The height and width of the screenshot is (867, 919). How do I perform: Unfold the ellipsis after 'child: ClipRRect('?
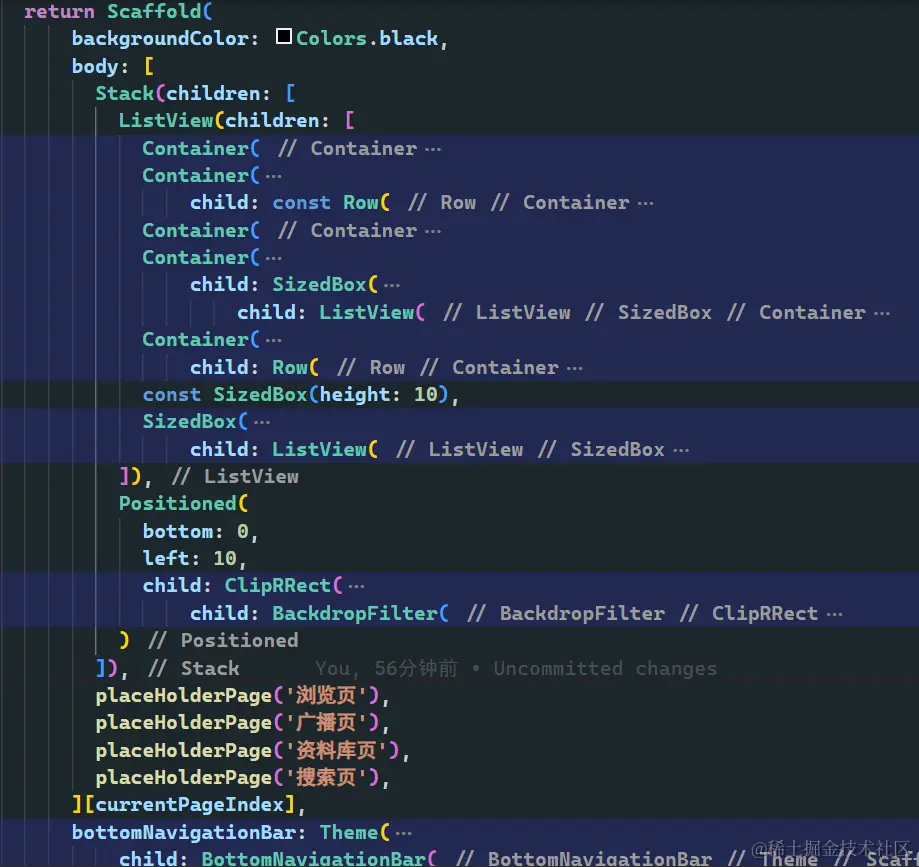coord(356,586)
